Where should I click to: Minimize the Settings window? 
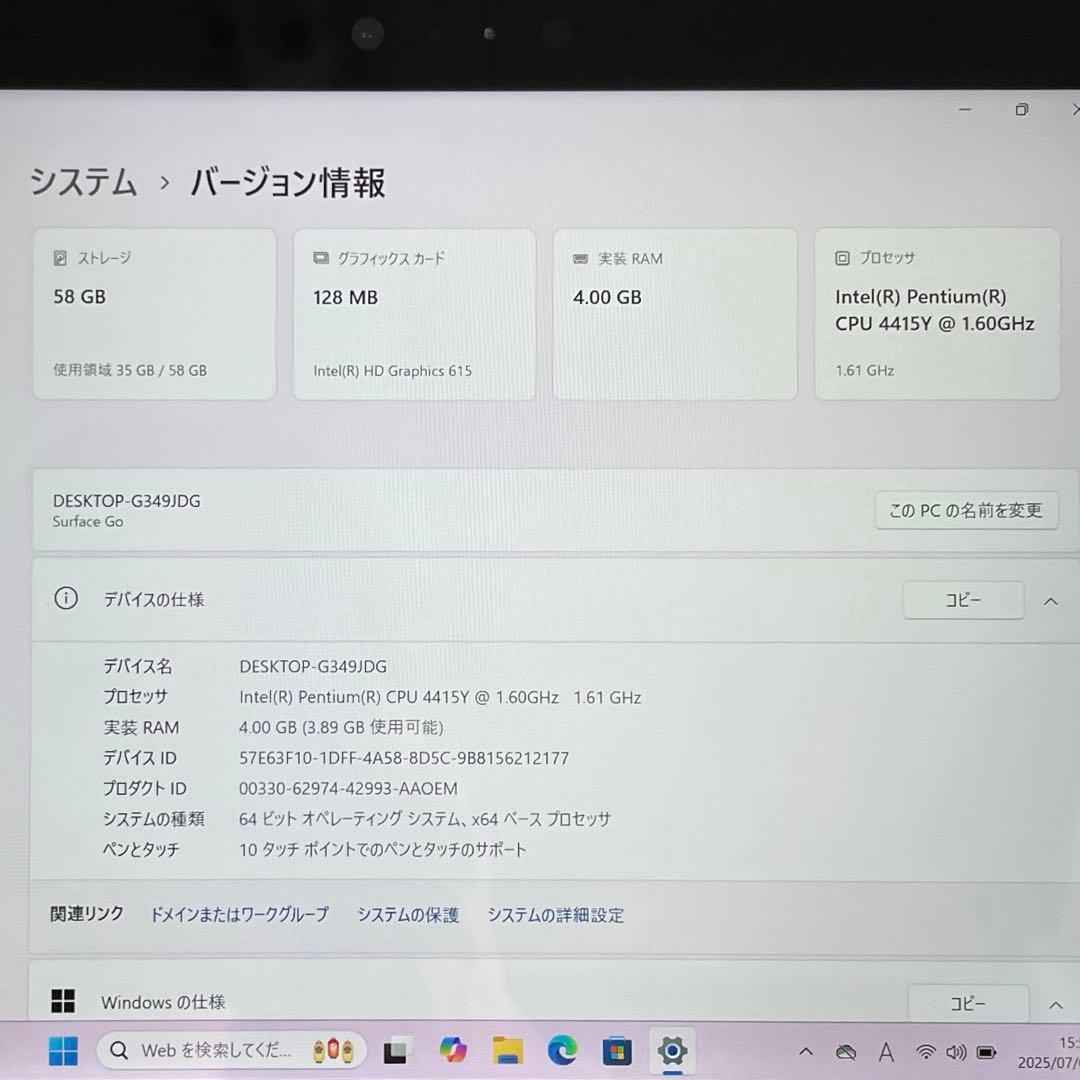[x=965, y=110]
